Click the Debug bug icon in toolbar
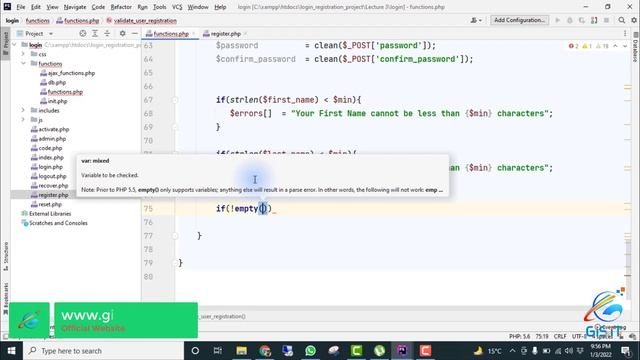 570,20
